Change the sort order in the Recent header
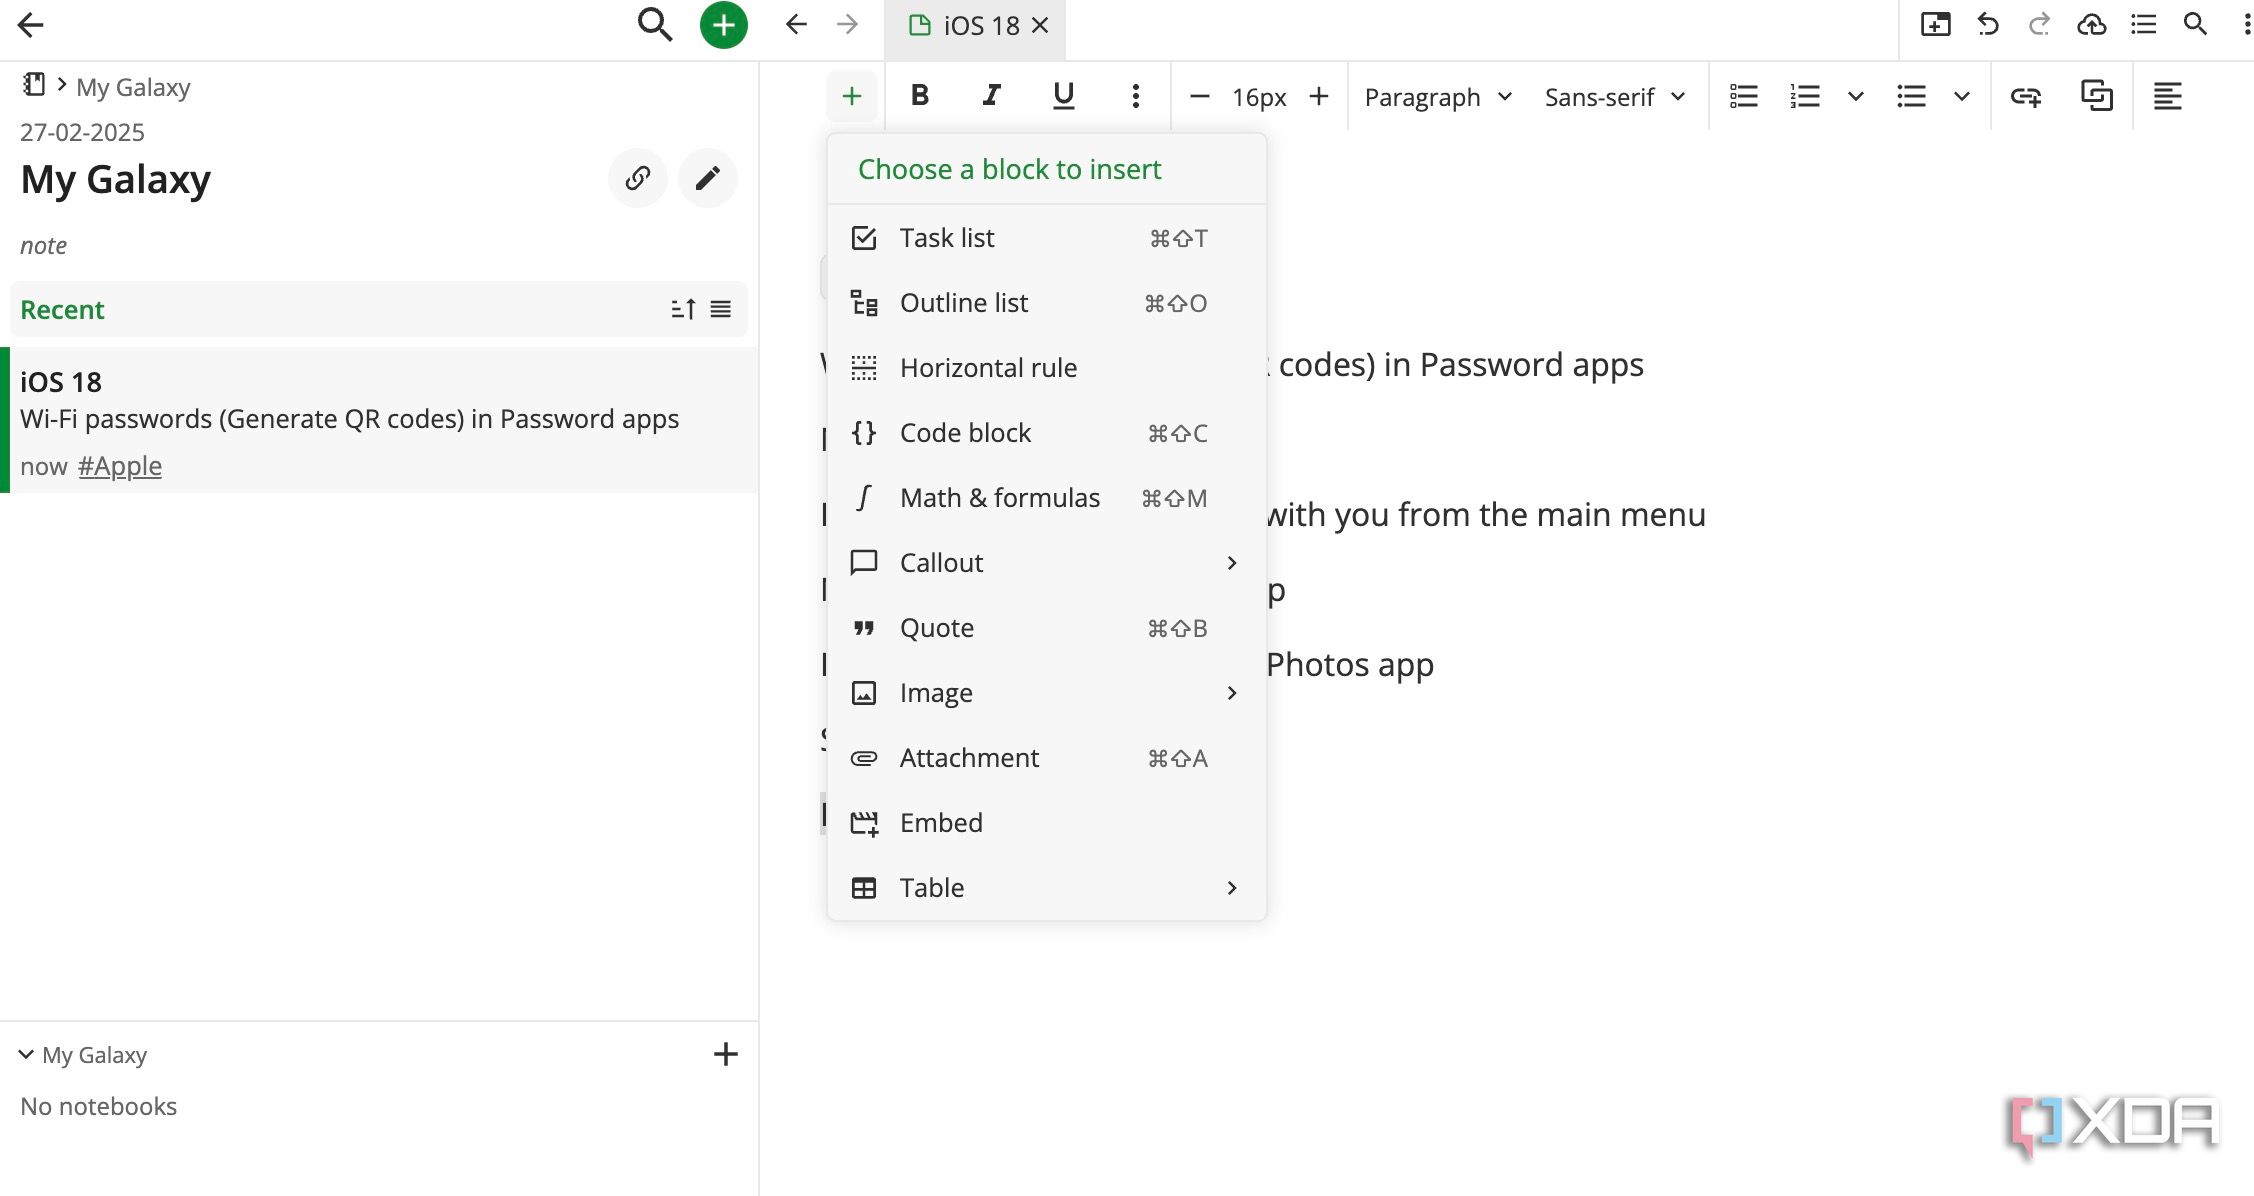The image size is (2254, 1196). [683, 309]
